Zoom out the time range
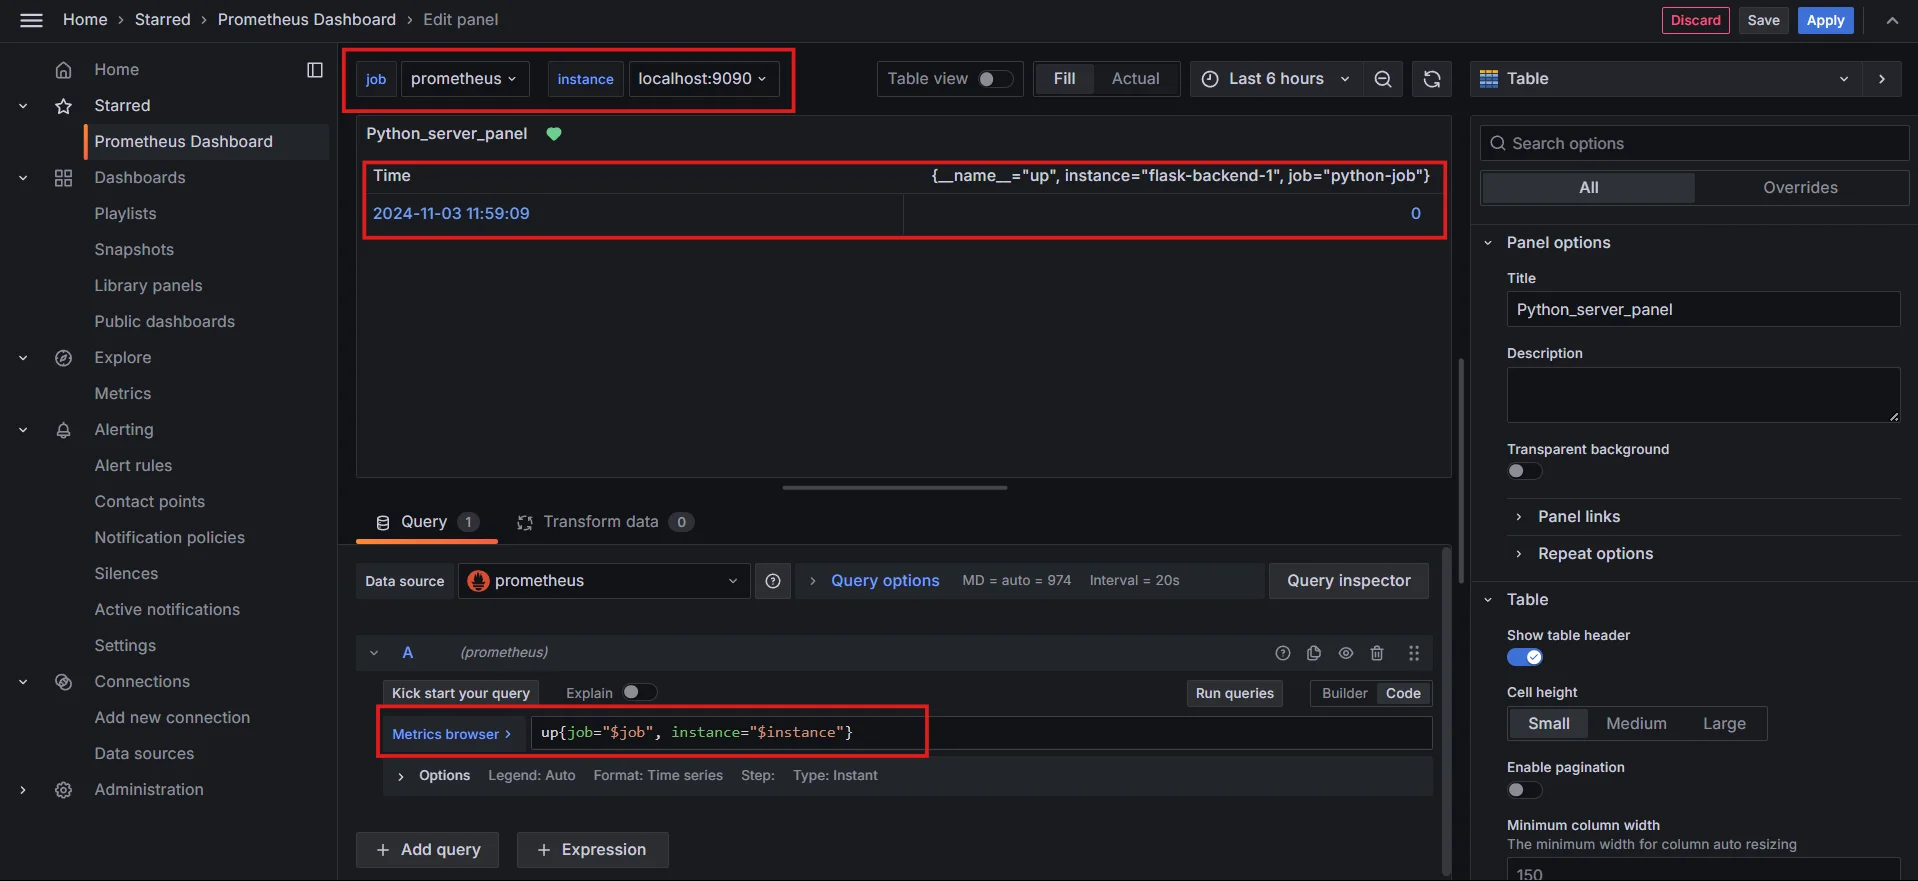1918x881 pixels. 1383,79
